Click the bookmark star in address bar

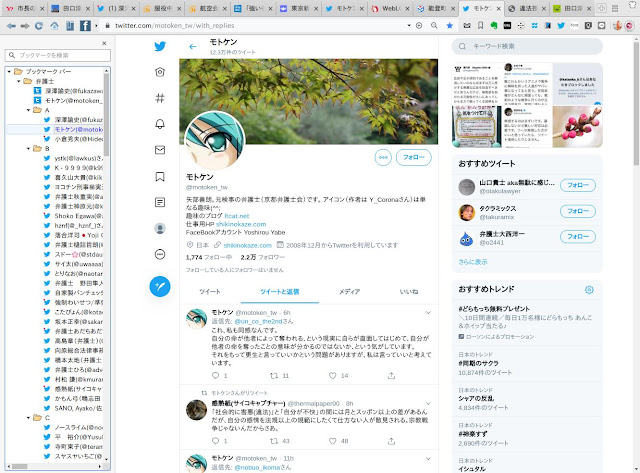[x=449, y=25]
